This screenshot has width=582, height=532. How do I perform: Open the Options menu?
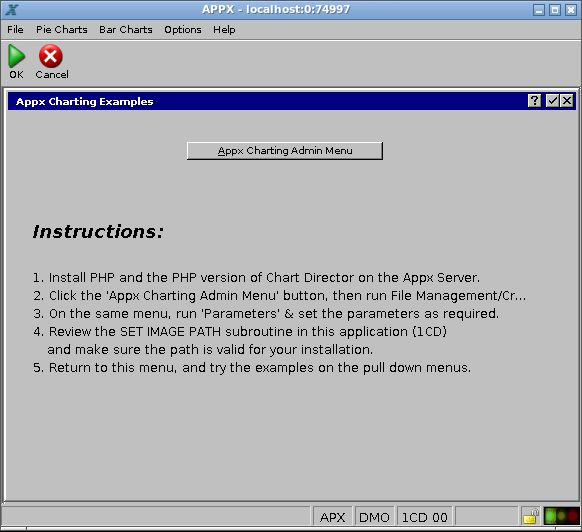pyautogui.click(x=183, y=30)
